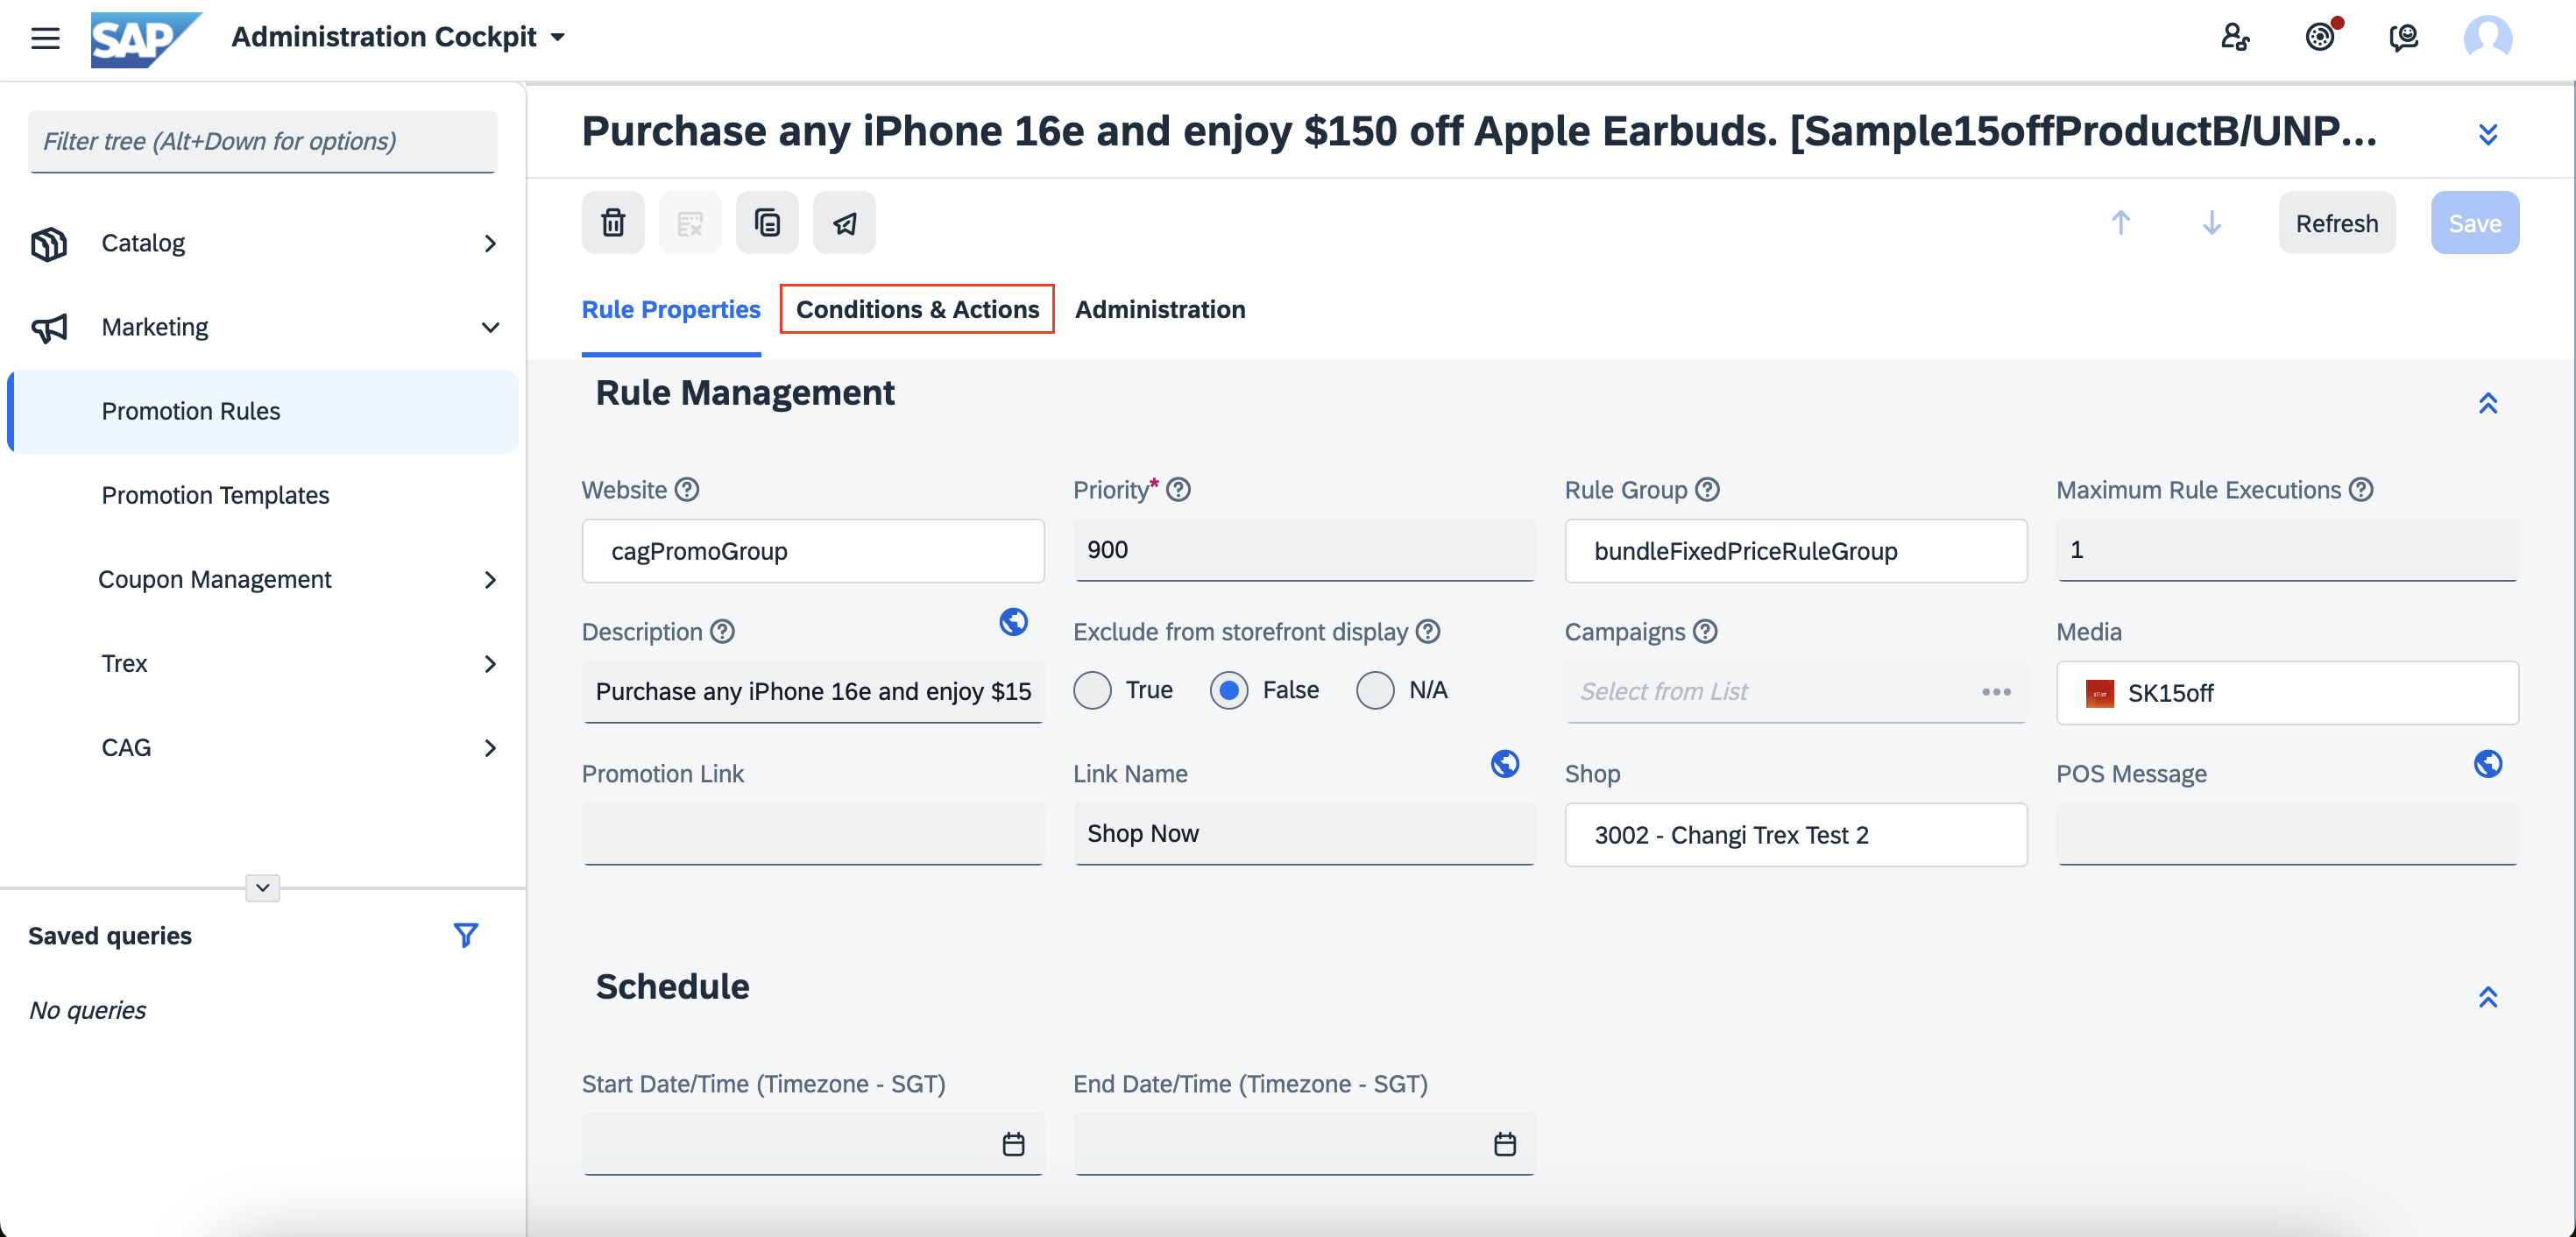Click the Website field cagPromoGroup
Image resolution: width=2576 pixels, height=1237 pixels.
pos(813,551)
